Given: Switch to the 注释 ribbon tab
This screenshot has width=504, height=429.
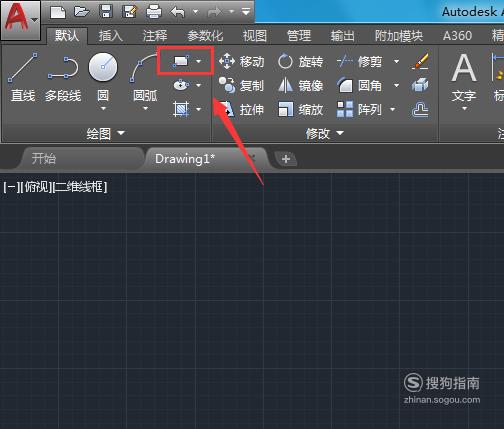Looking at the screenshot, I should coord(155,36).
